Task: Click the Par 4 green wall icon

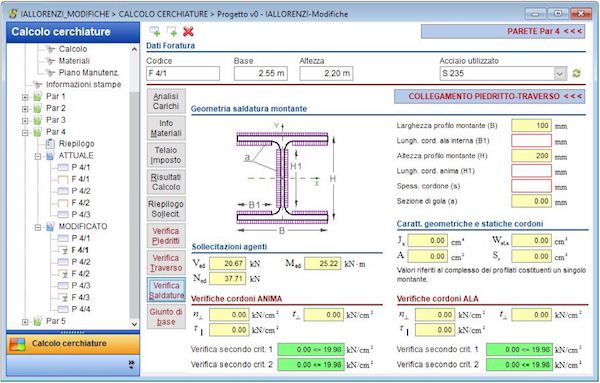Action: 38,132
